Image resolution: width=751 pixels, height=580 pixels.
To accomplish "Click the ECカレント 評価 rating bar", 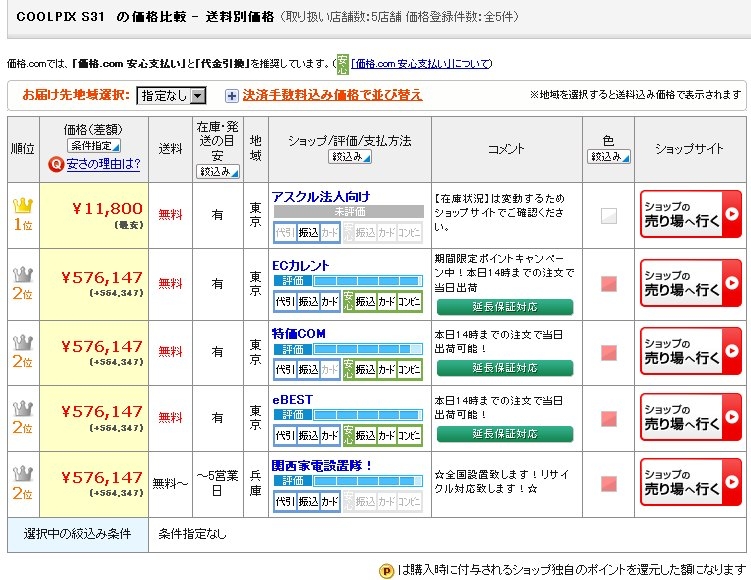I will [x=348, y=281].
